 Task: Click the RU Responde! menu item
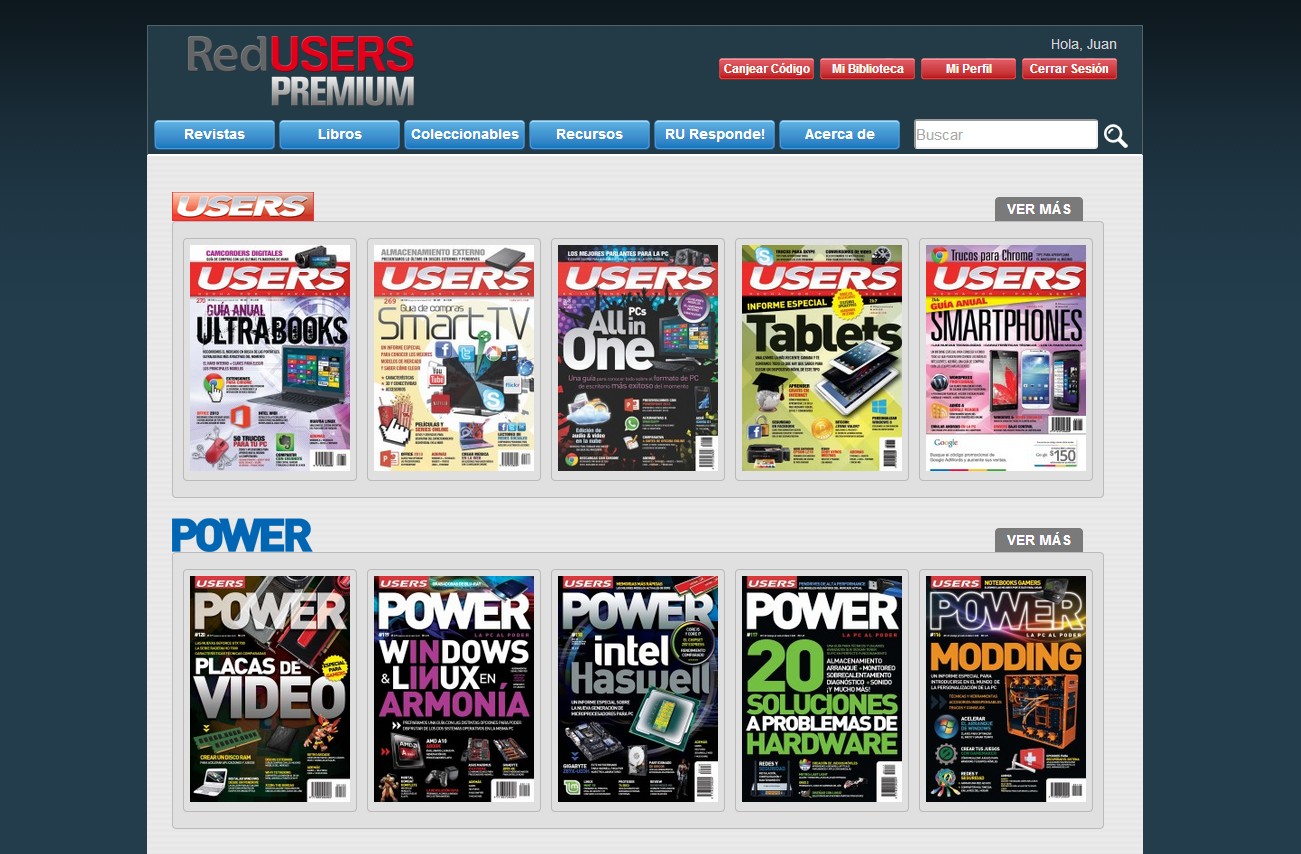[714, 134]
